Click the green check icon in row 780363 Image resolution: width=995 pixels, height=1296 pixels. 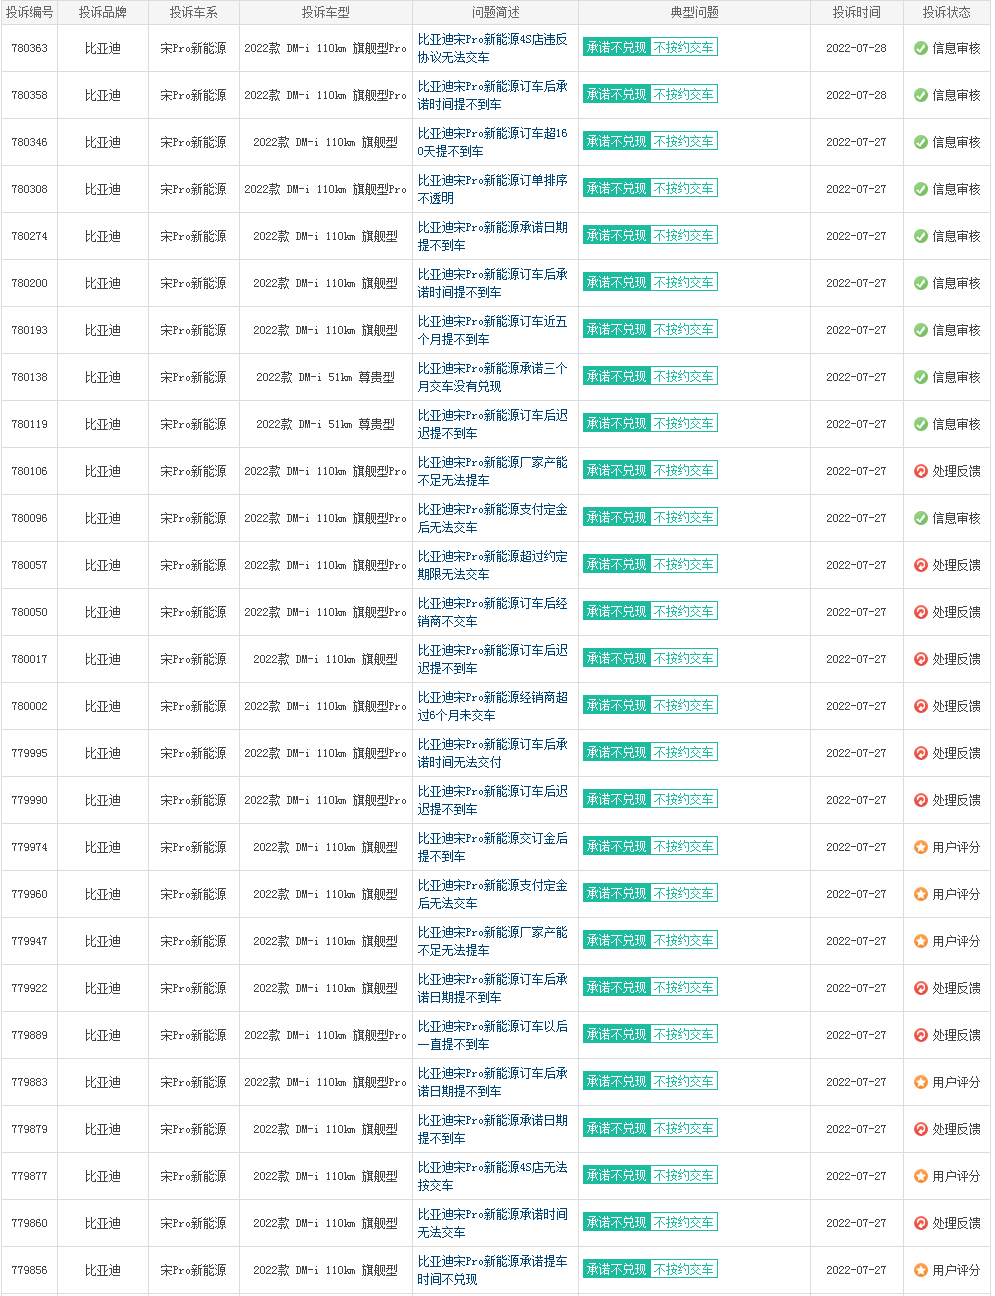click(921, 48)
